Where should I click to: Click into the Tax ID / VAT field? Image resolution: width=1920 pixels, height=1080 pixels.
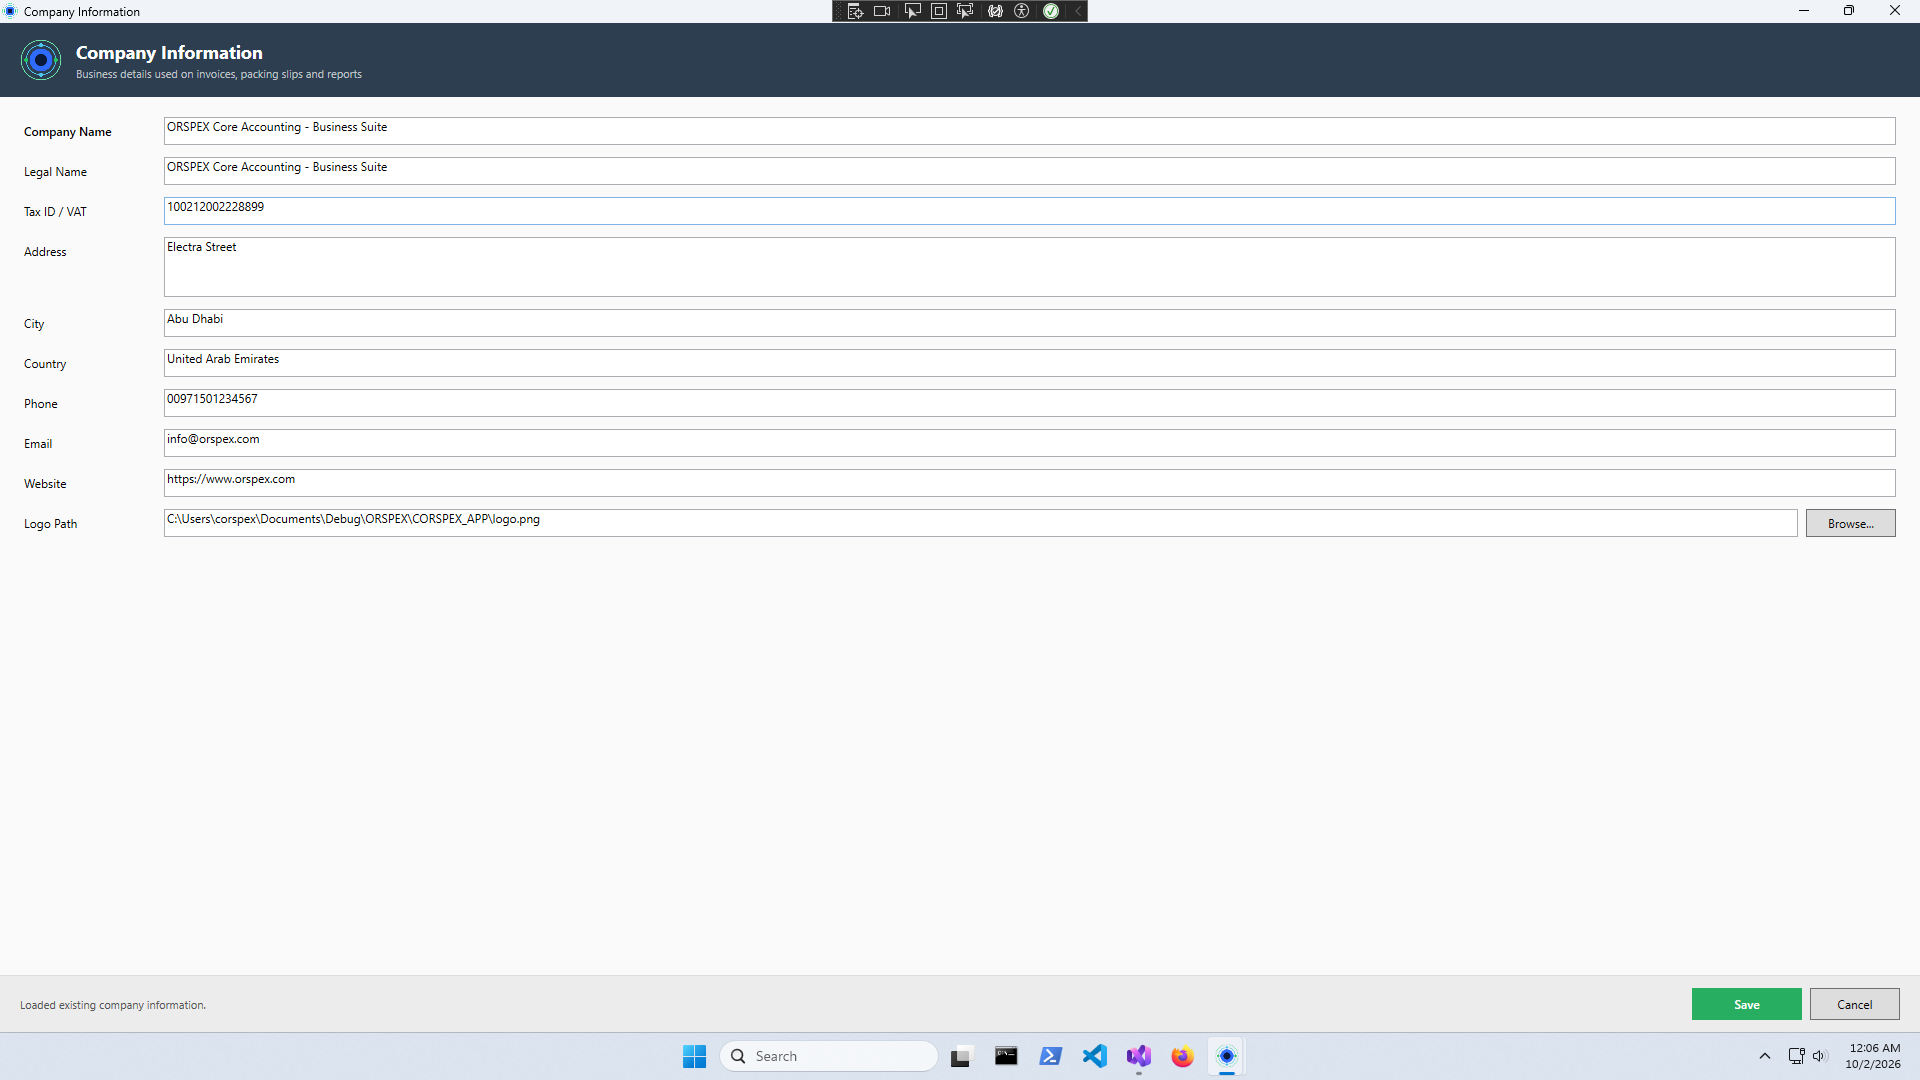1029,211
